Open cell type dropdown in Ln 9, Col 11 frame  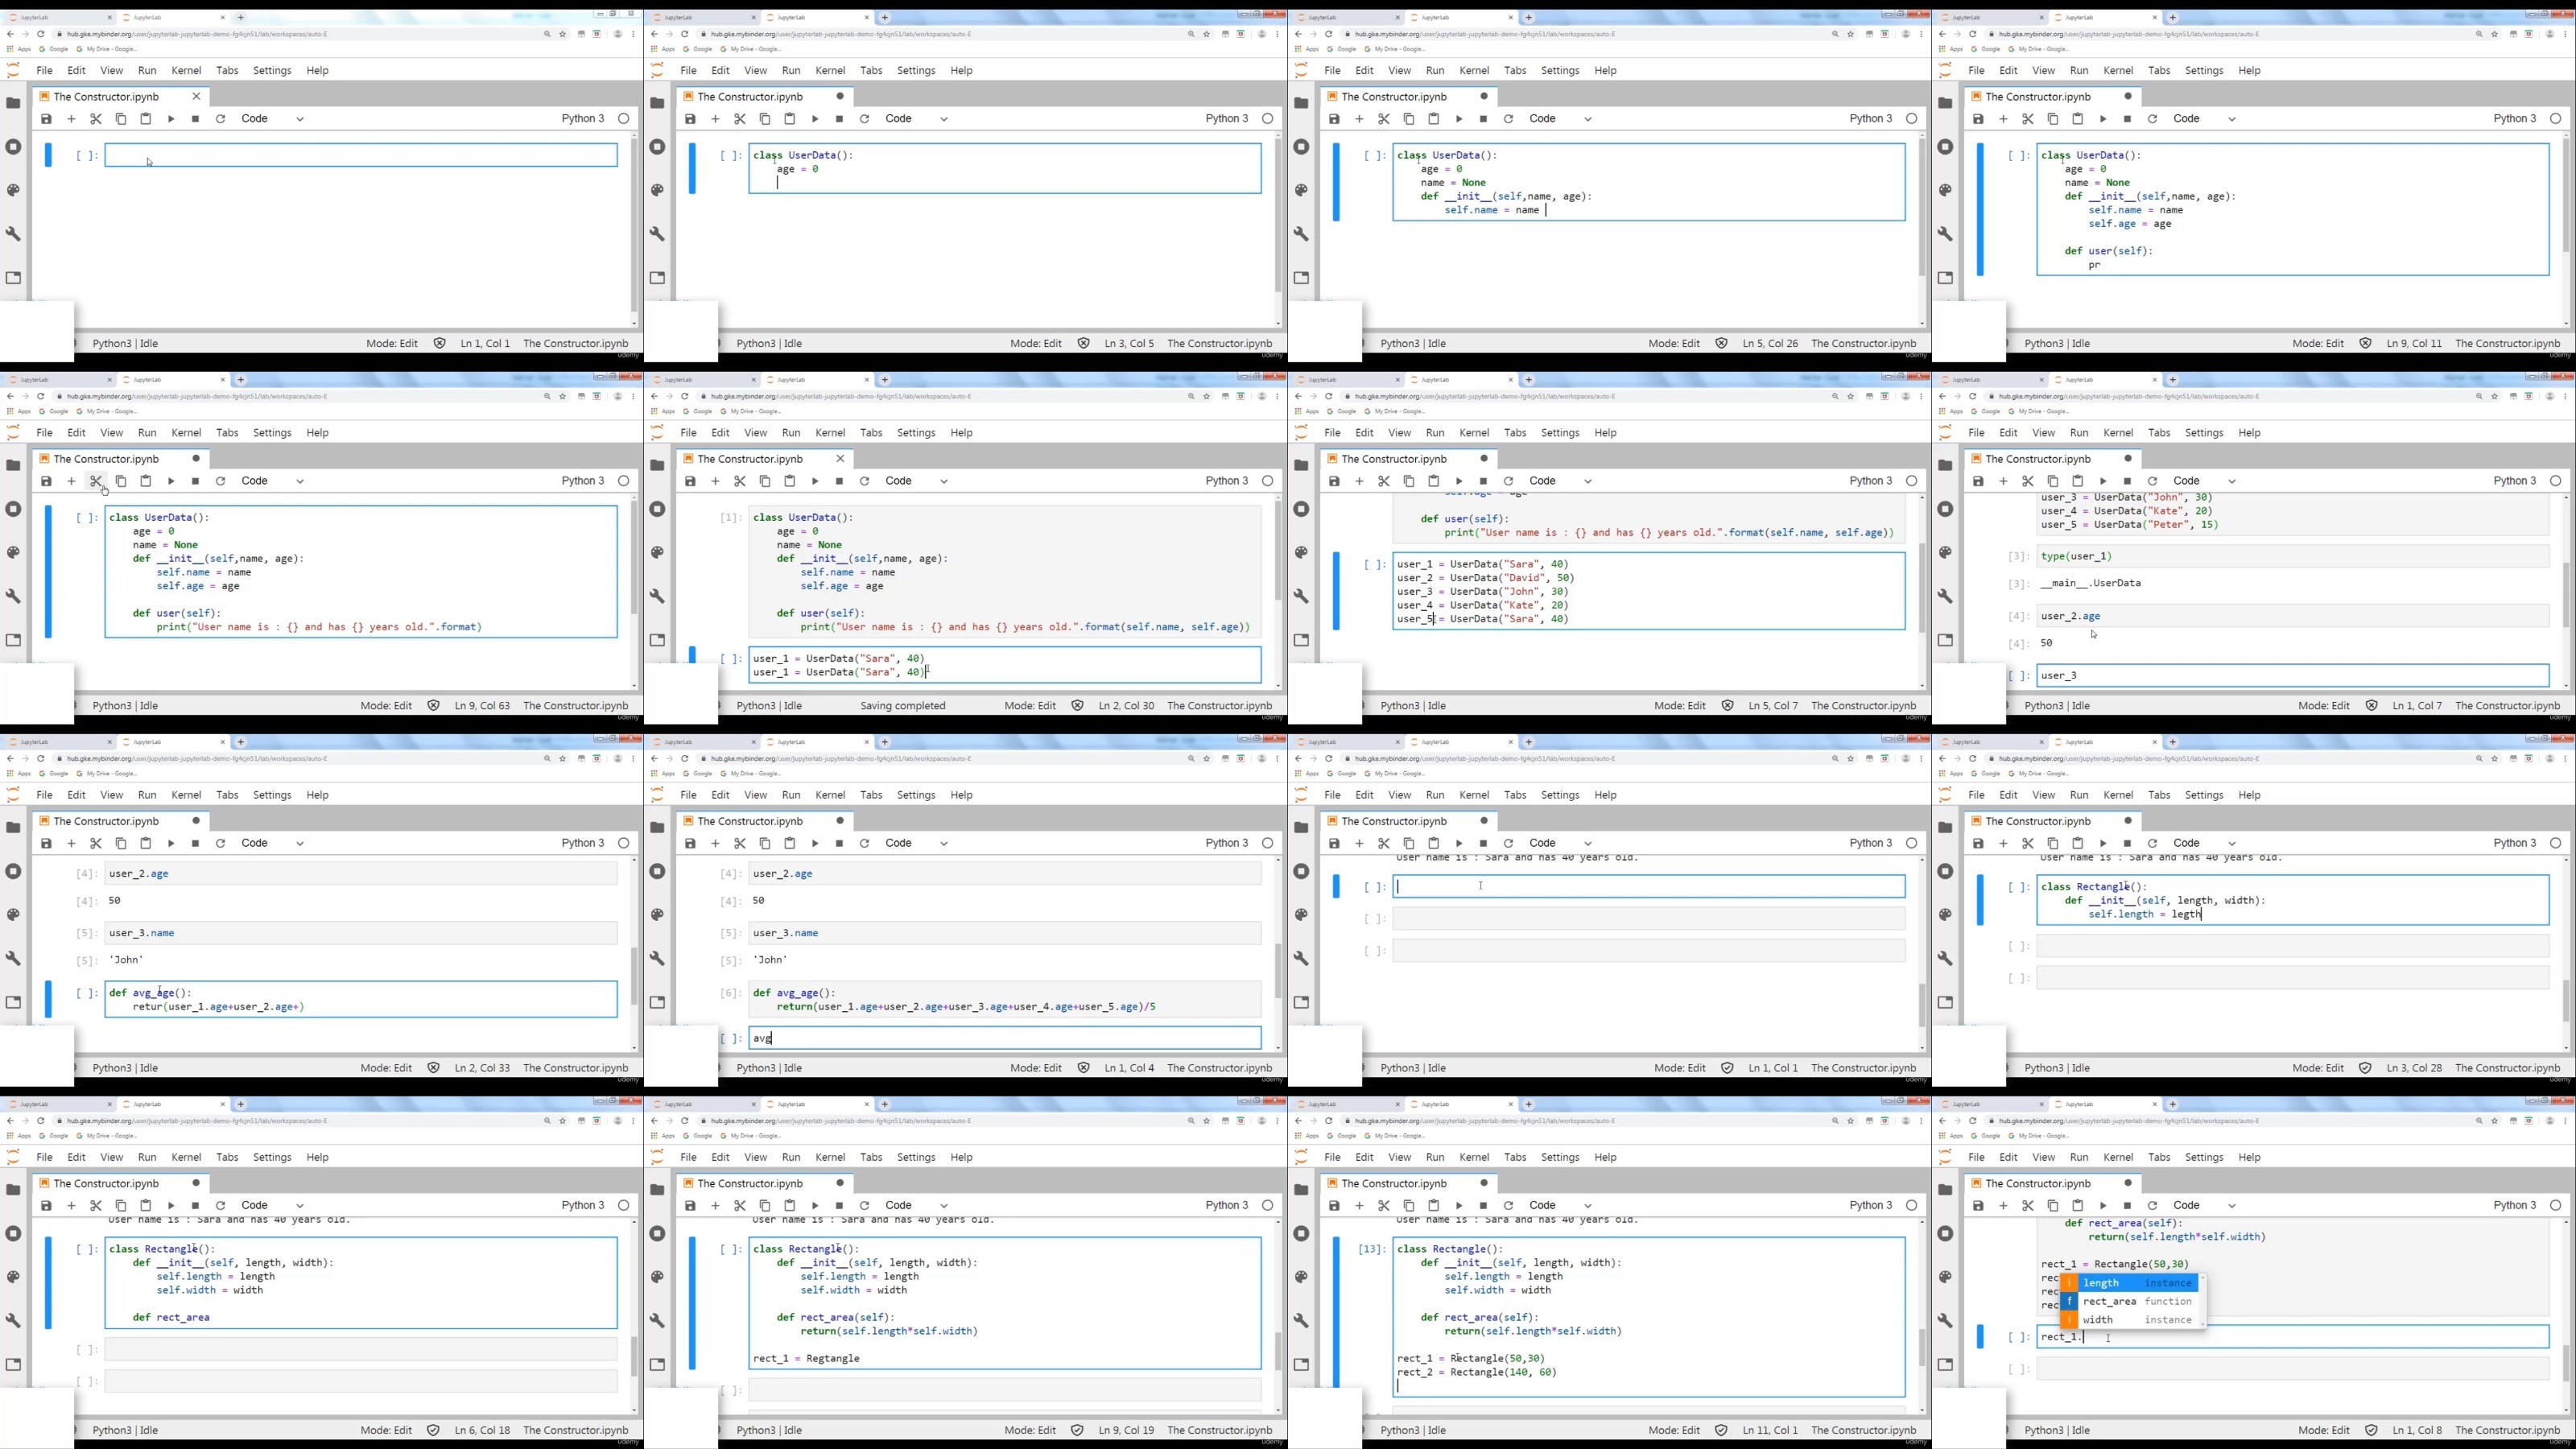[x=2204, y=119]
